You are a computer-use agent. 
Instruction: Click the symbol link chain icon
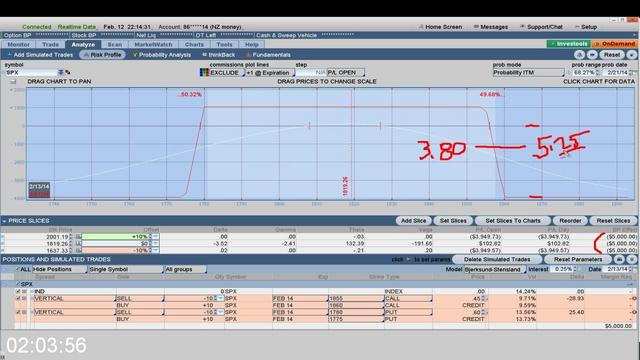click(68, 72)
